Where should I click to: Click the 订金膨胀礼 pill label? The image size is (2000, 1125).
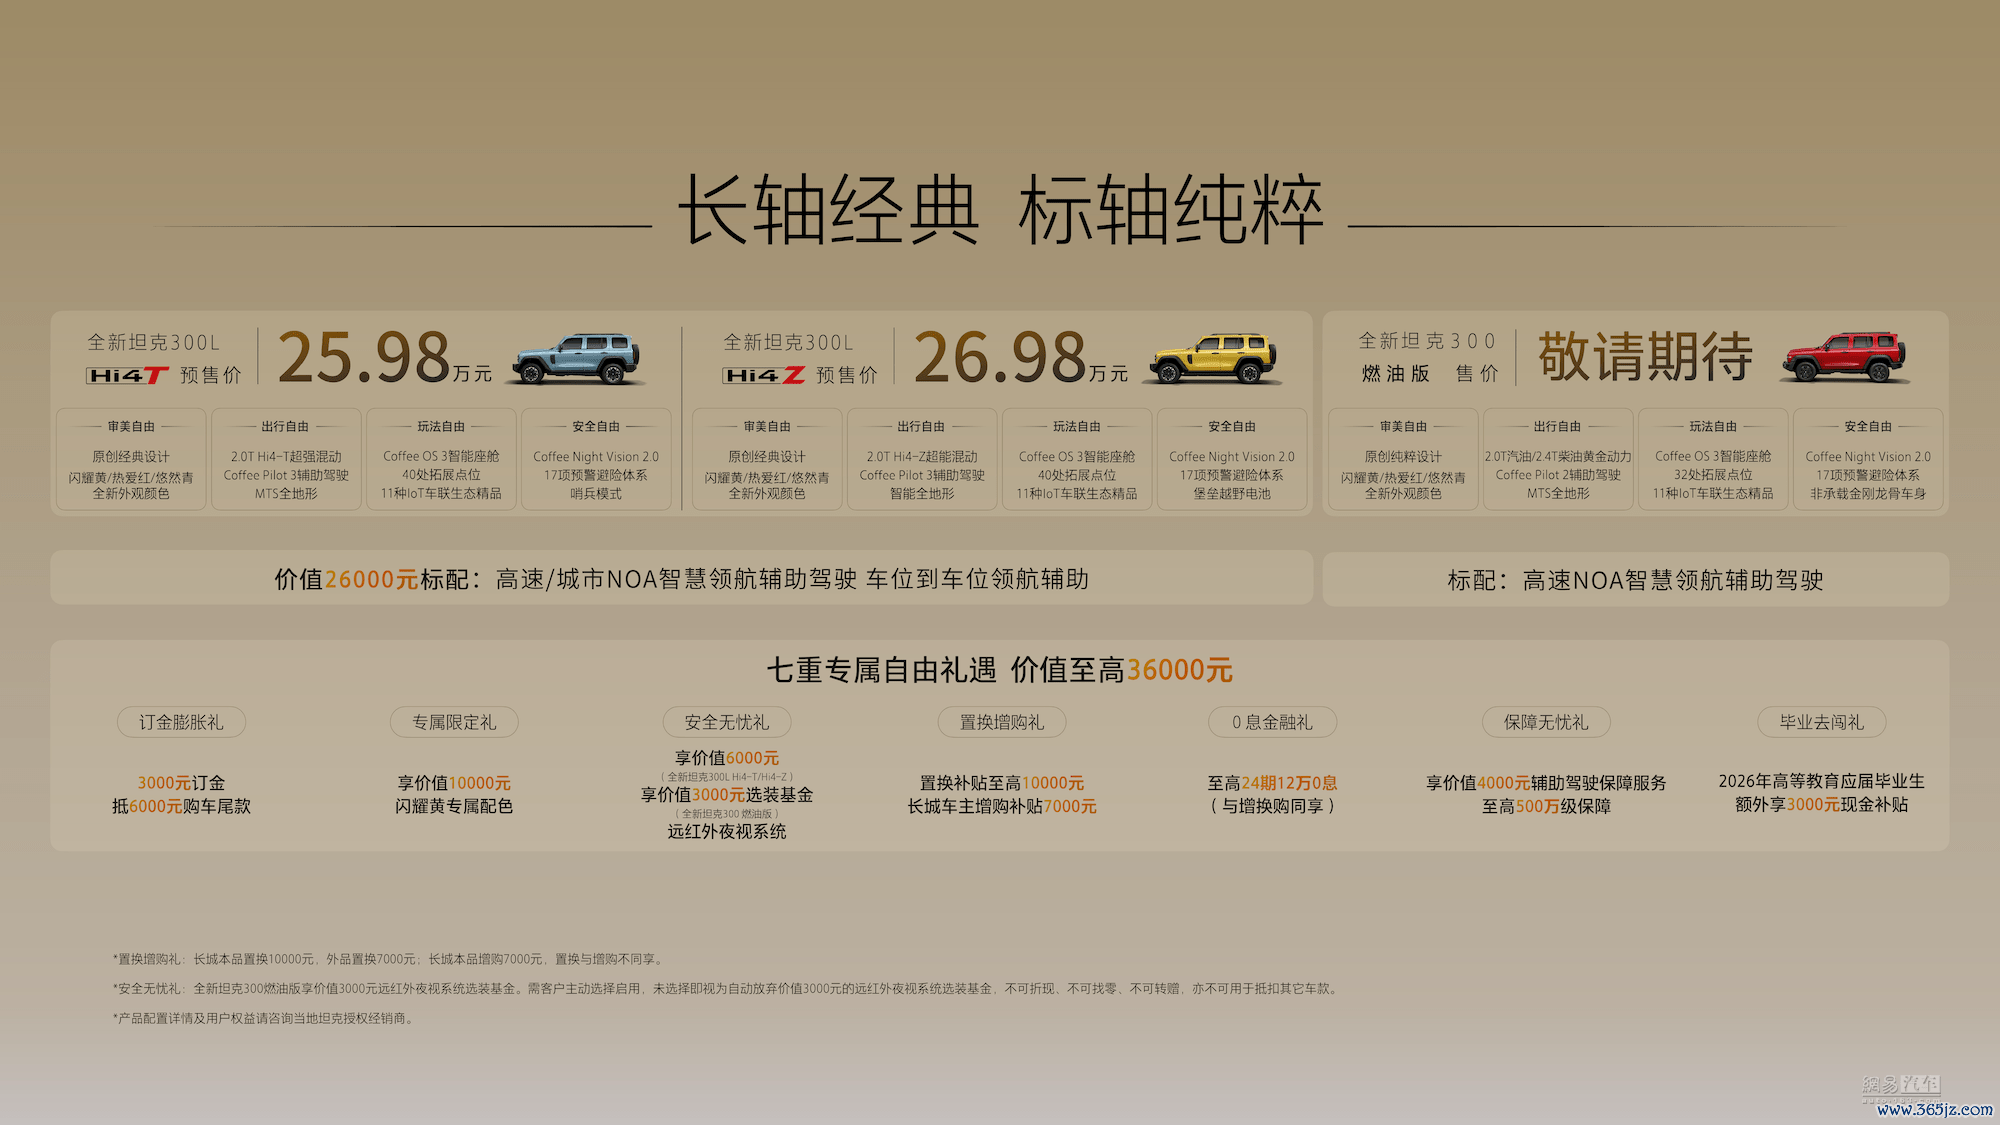coord(181,722)
